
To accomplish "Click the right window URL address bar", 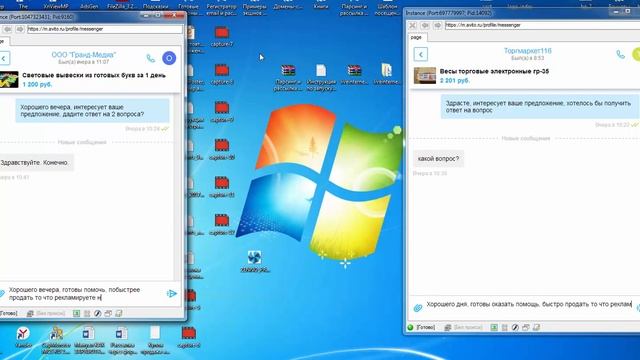I will 542,25.
